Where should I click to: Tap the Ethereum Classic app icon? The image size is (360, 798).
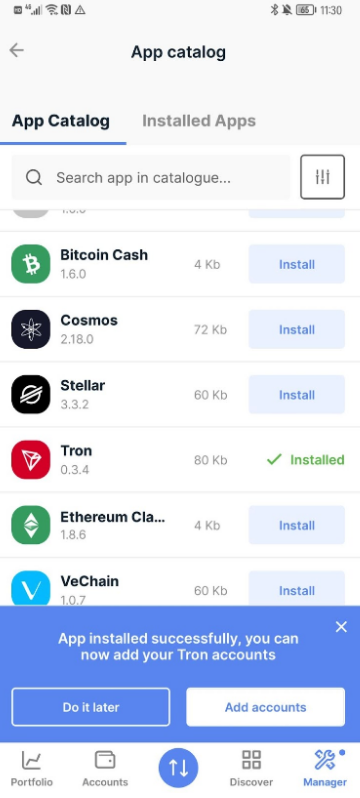(31, 525)
